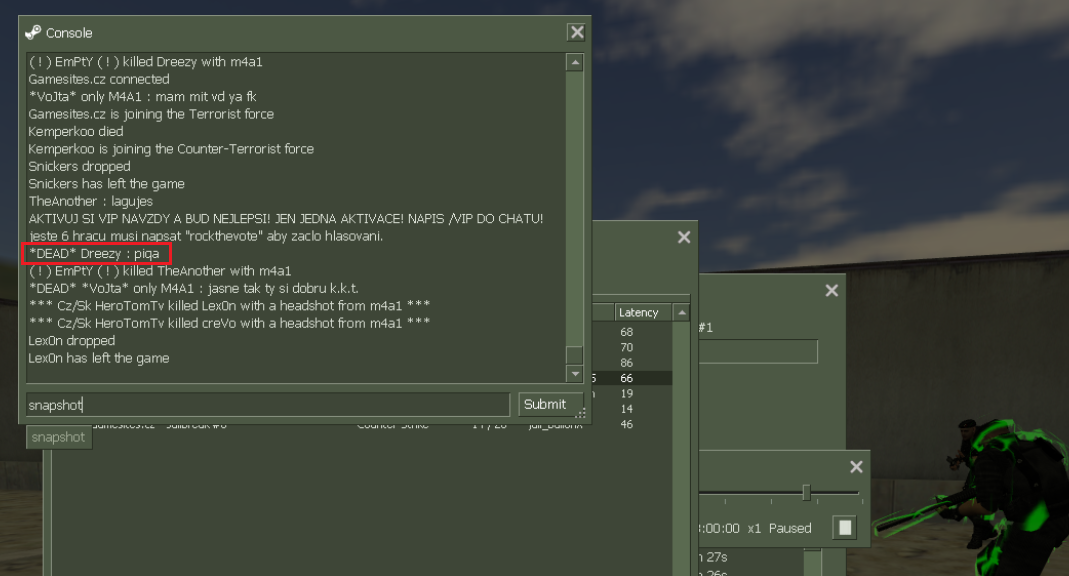
Task: Click the Submit button in Console
Action: 550,404
